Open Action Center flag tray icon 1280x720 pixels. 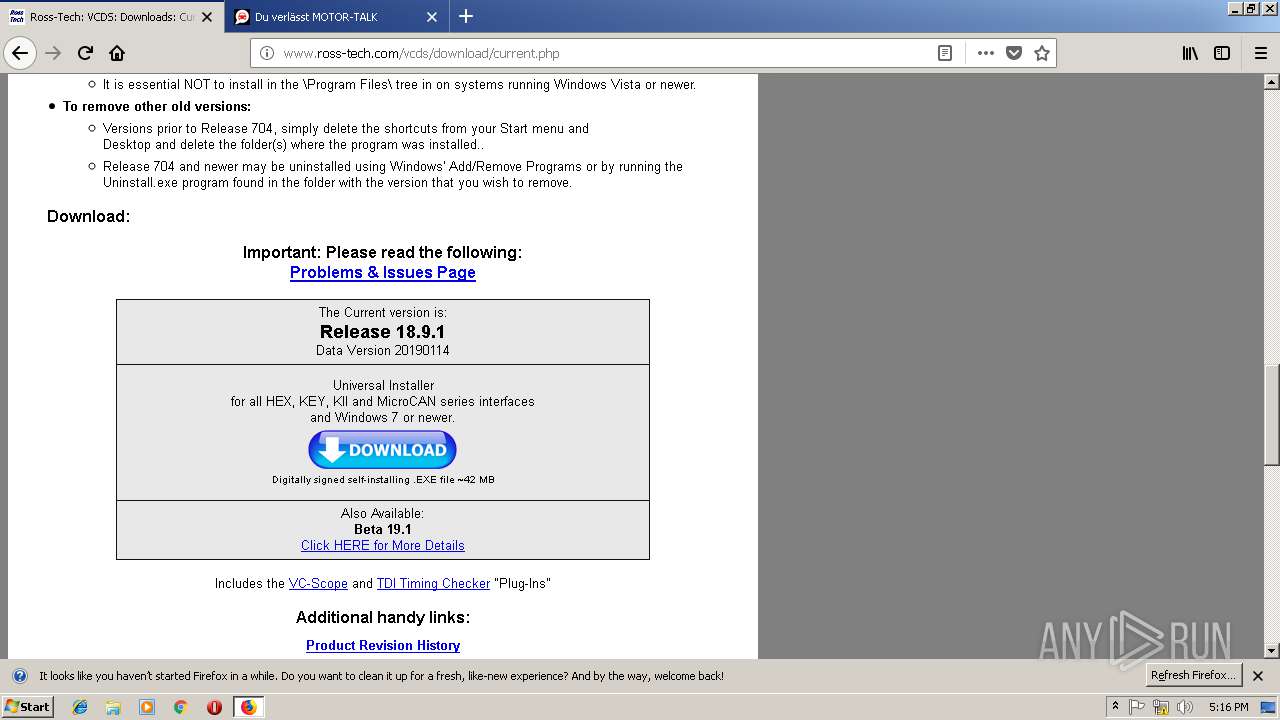click(x=1137, y=707)
